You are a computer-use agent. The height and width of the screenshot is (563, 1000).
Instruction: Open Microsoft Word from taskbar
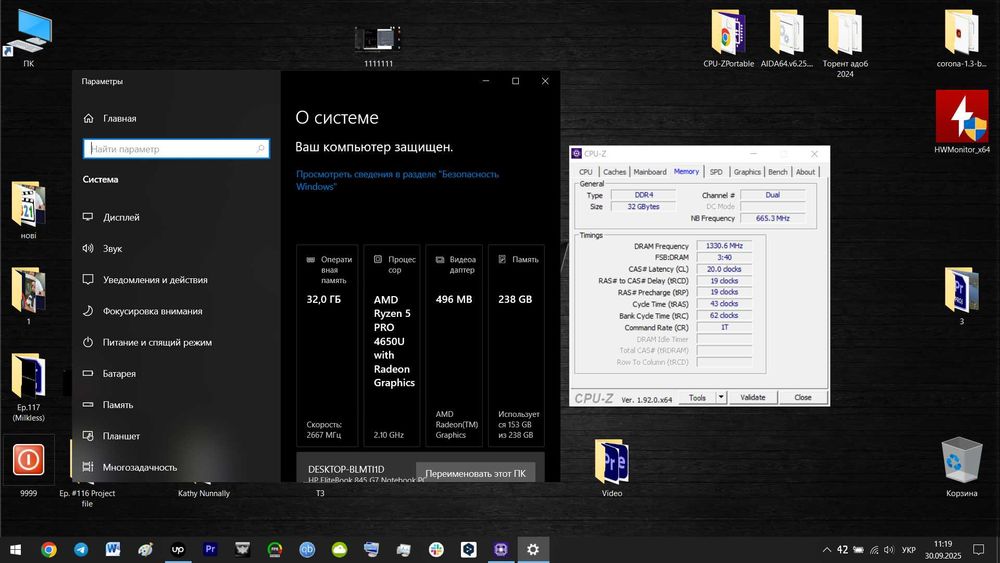113,549
